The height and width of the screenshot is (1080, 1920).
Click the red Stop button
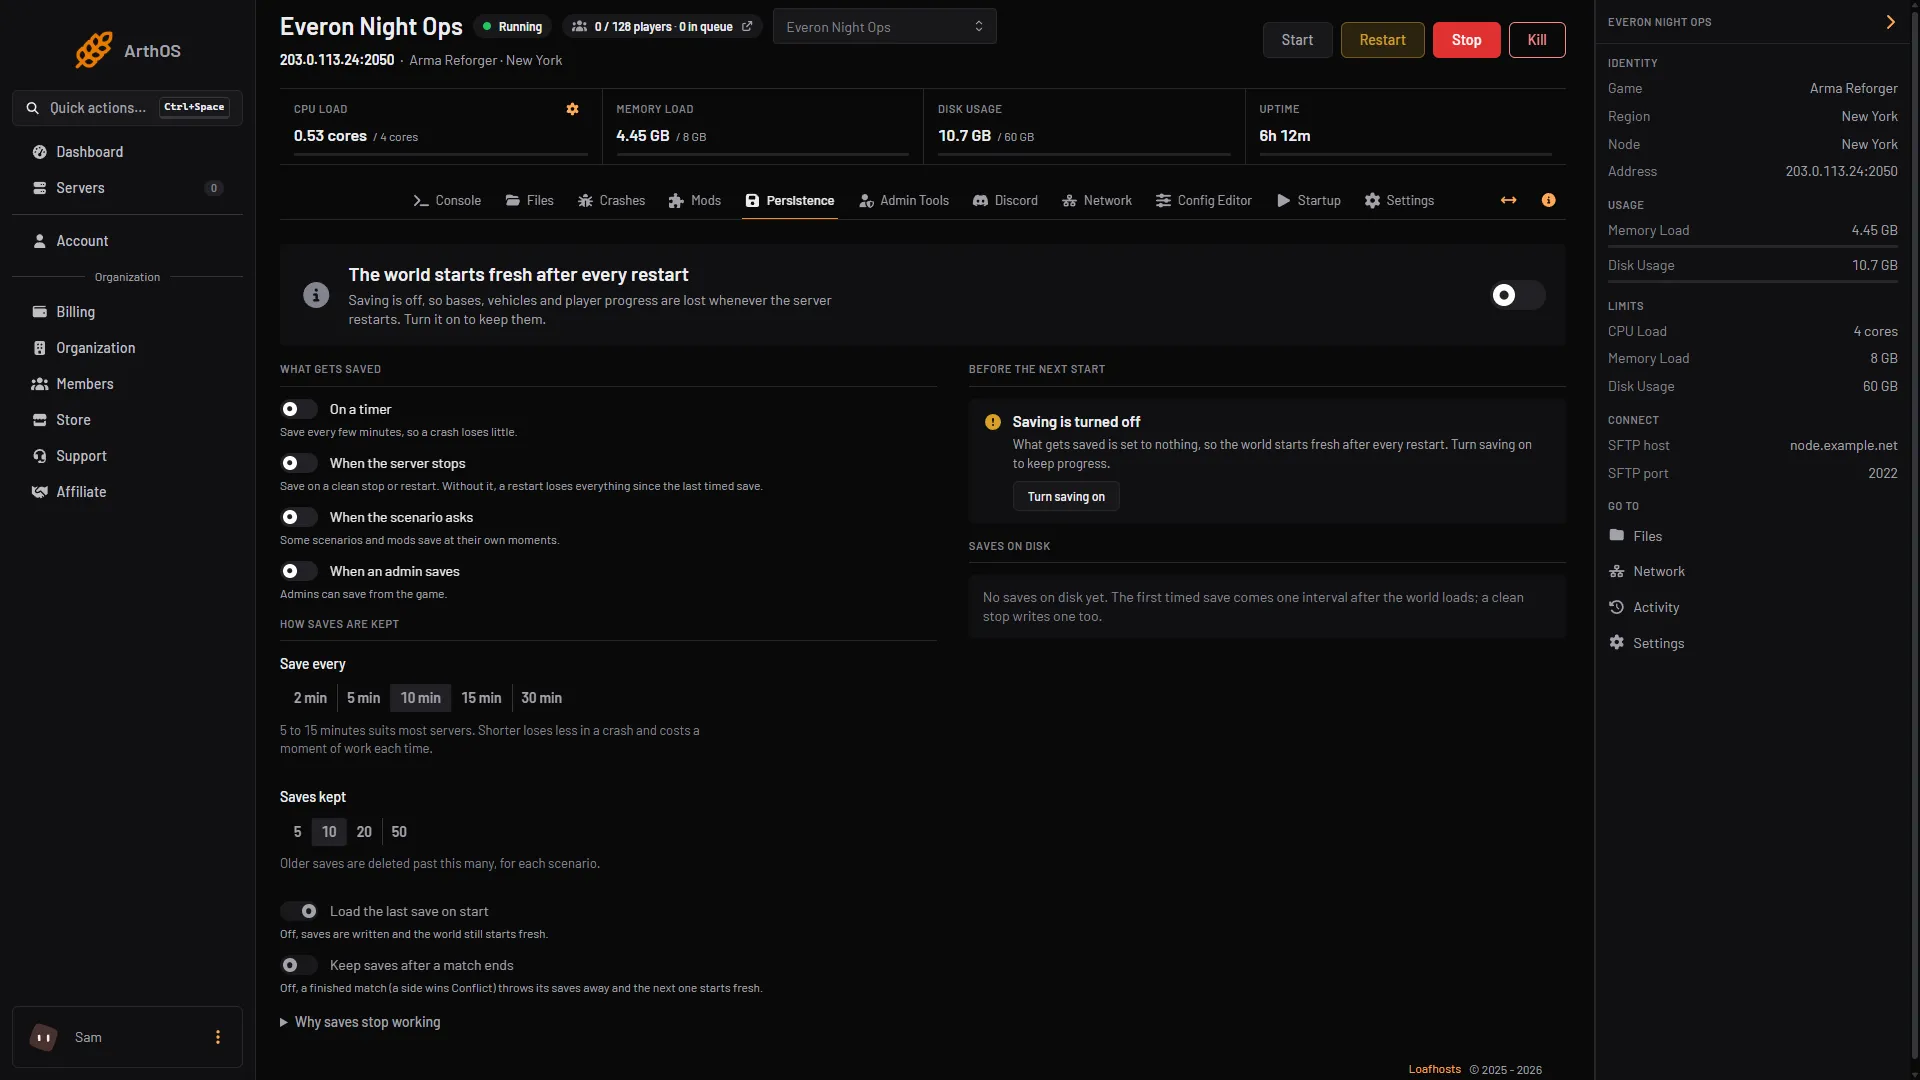coord(1466,40)
